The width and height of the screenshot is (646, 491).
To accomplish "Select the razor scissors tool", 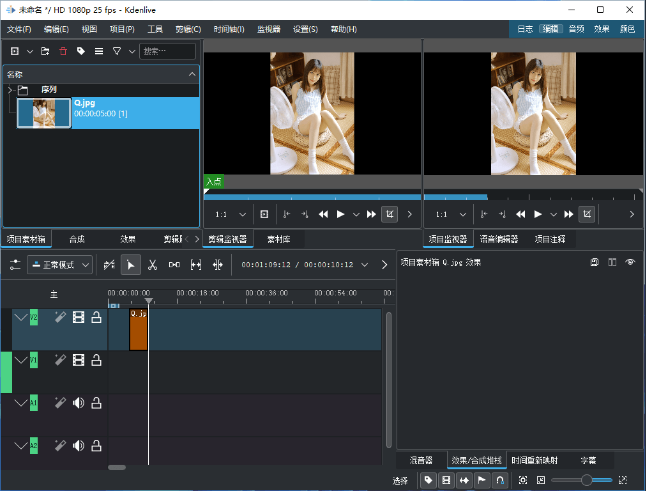I will tap(152, 264).
